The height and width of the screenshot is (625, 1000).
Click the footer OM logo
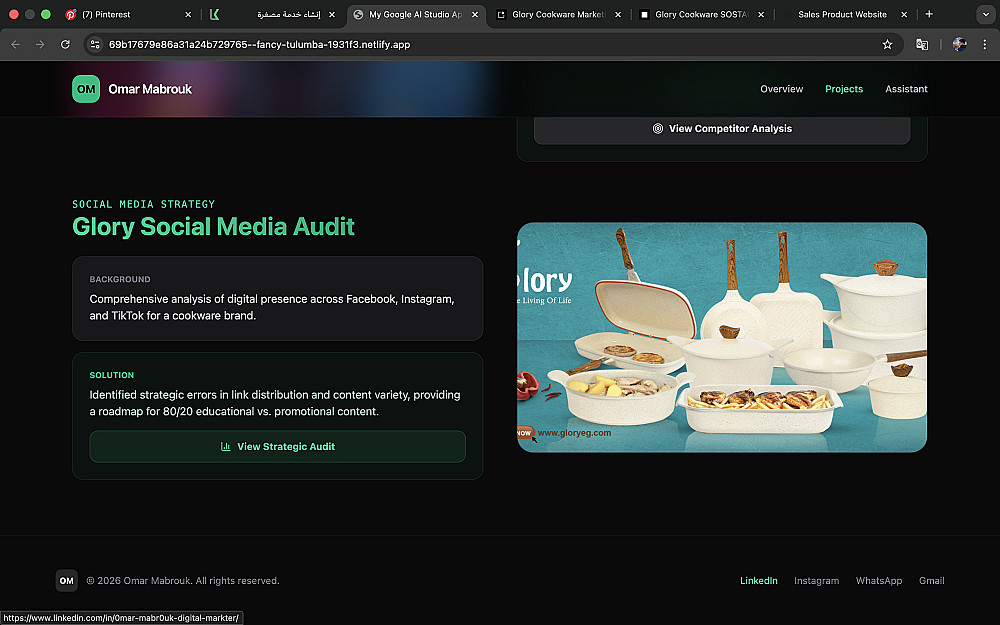coord(66,580)
